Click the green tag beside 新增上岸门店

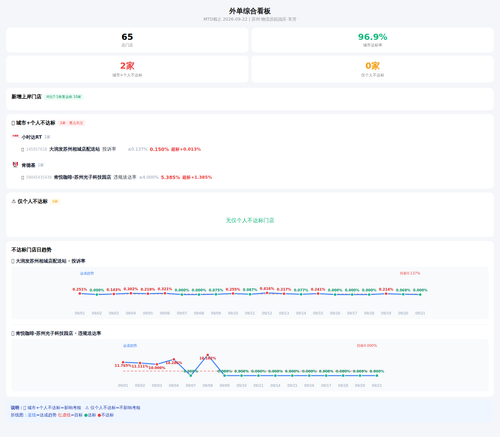pyautogui.click(x=63, y=97)
